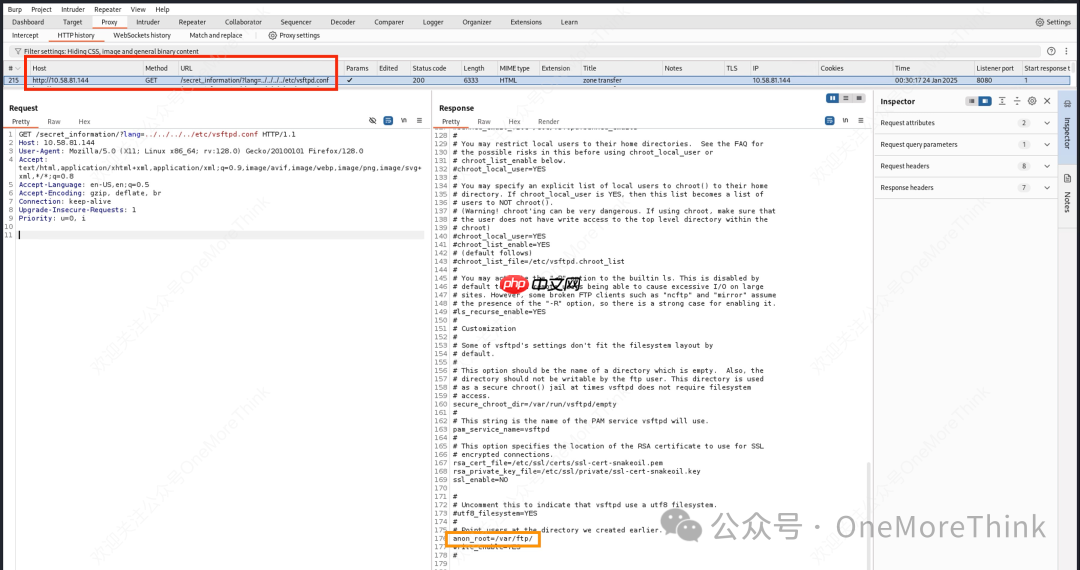Switch to the Collaborator tab
This screenshot has width=1080, height=570.
click(x=243, y=22)
